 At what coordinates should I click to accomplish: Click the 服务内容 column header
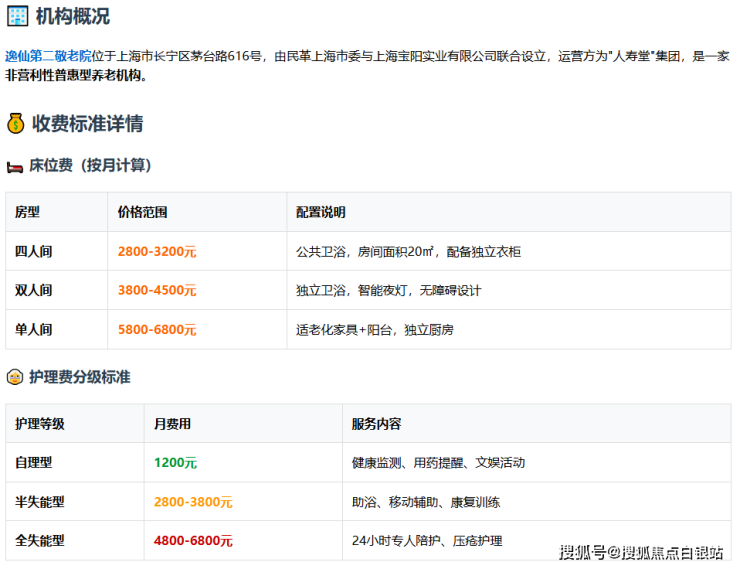point(376,424)
